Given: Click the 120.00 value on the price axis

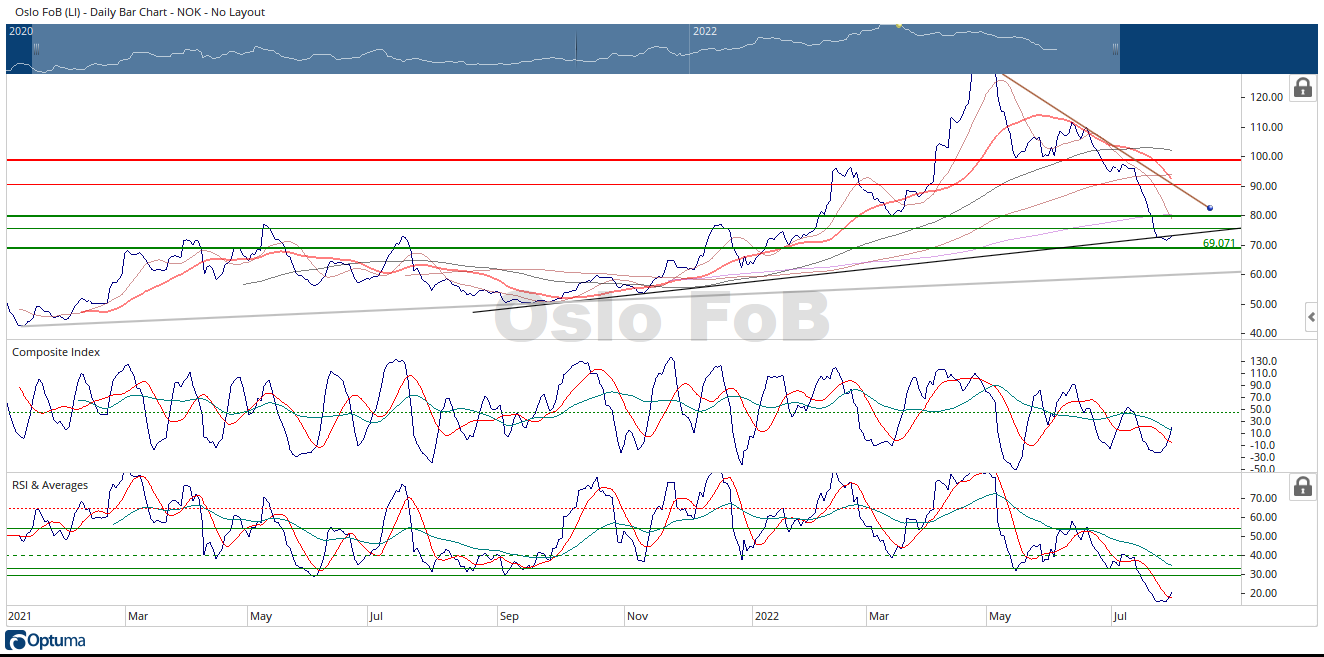Looking at the screenshot, I should click(x=1266, y=98).
